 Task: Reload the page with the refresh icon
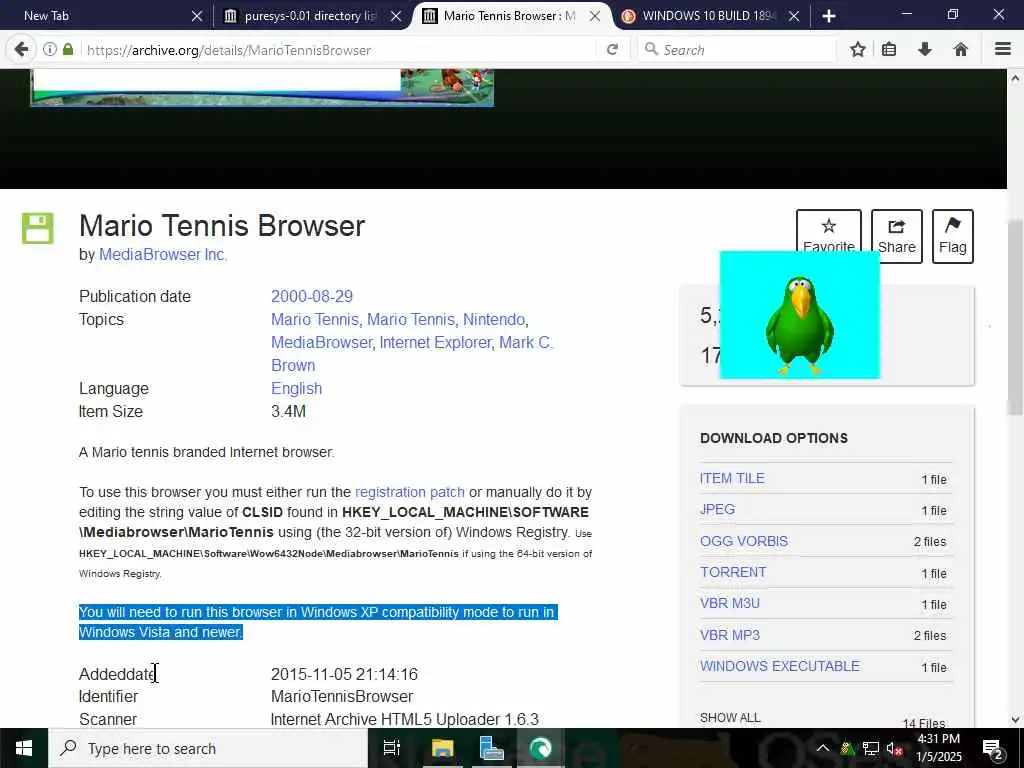click(x=612, y=50)
